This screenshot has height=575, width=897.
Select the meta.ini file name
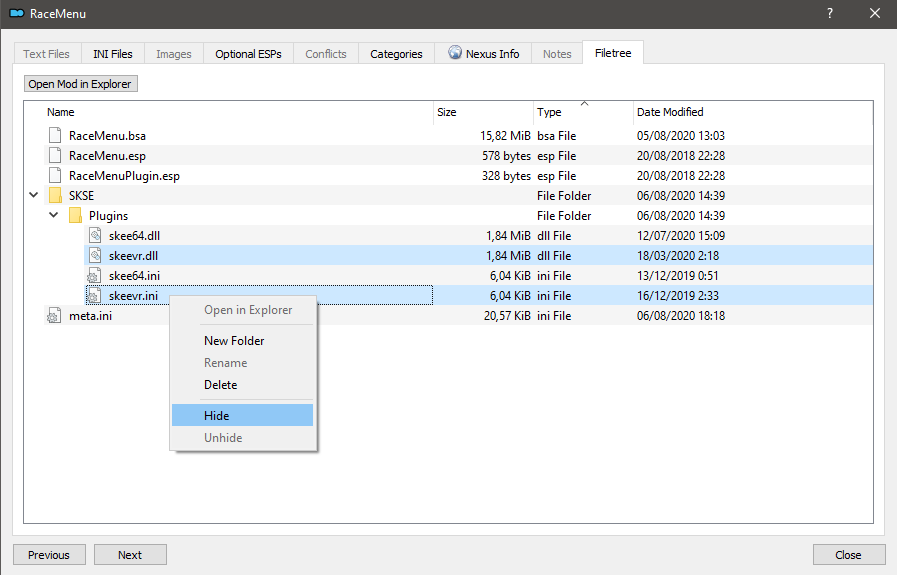click(90, 316)
